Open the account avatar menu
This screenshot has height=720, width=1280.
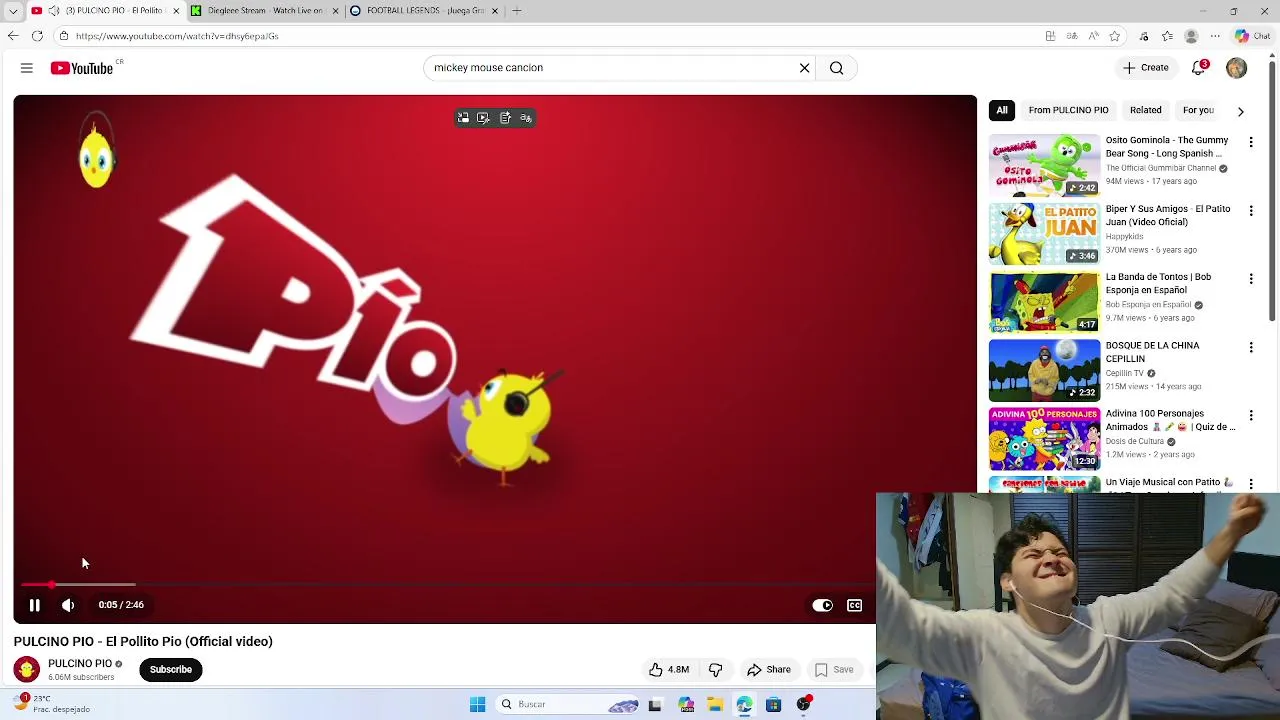(x=1236, y=68)
